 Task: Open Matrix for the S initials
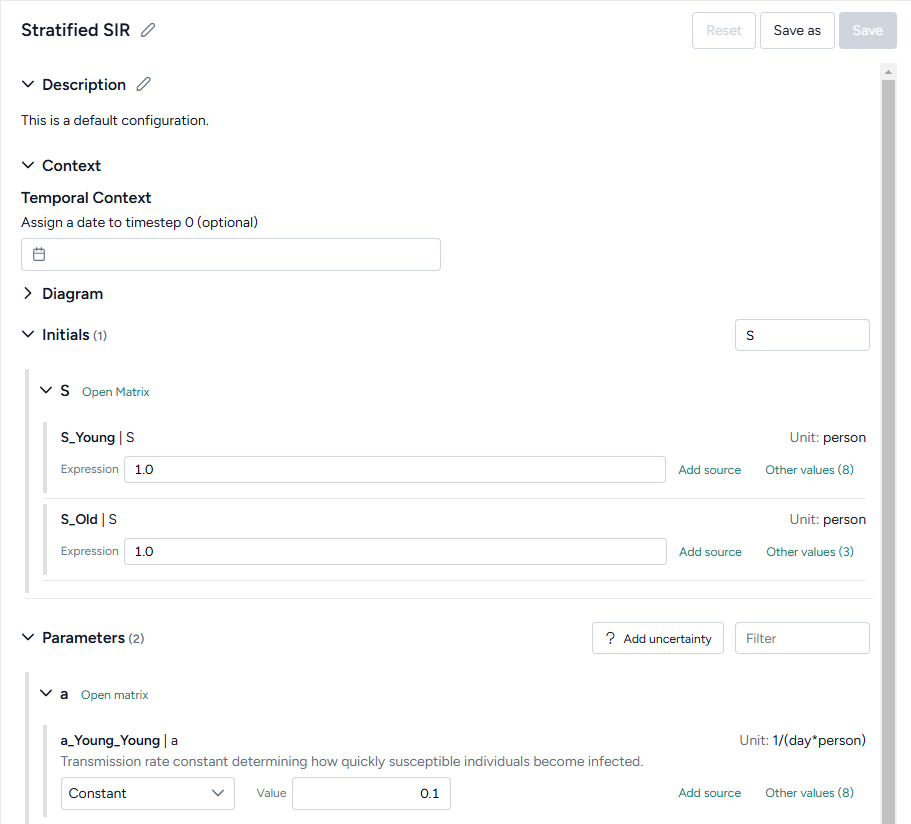[115, 392]
